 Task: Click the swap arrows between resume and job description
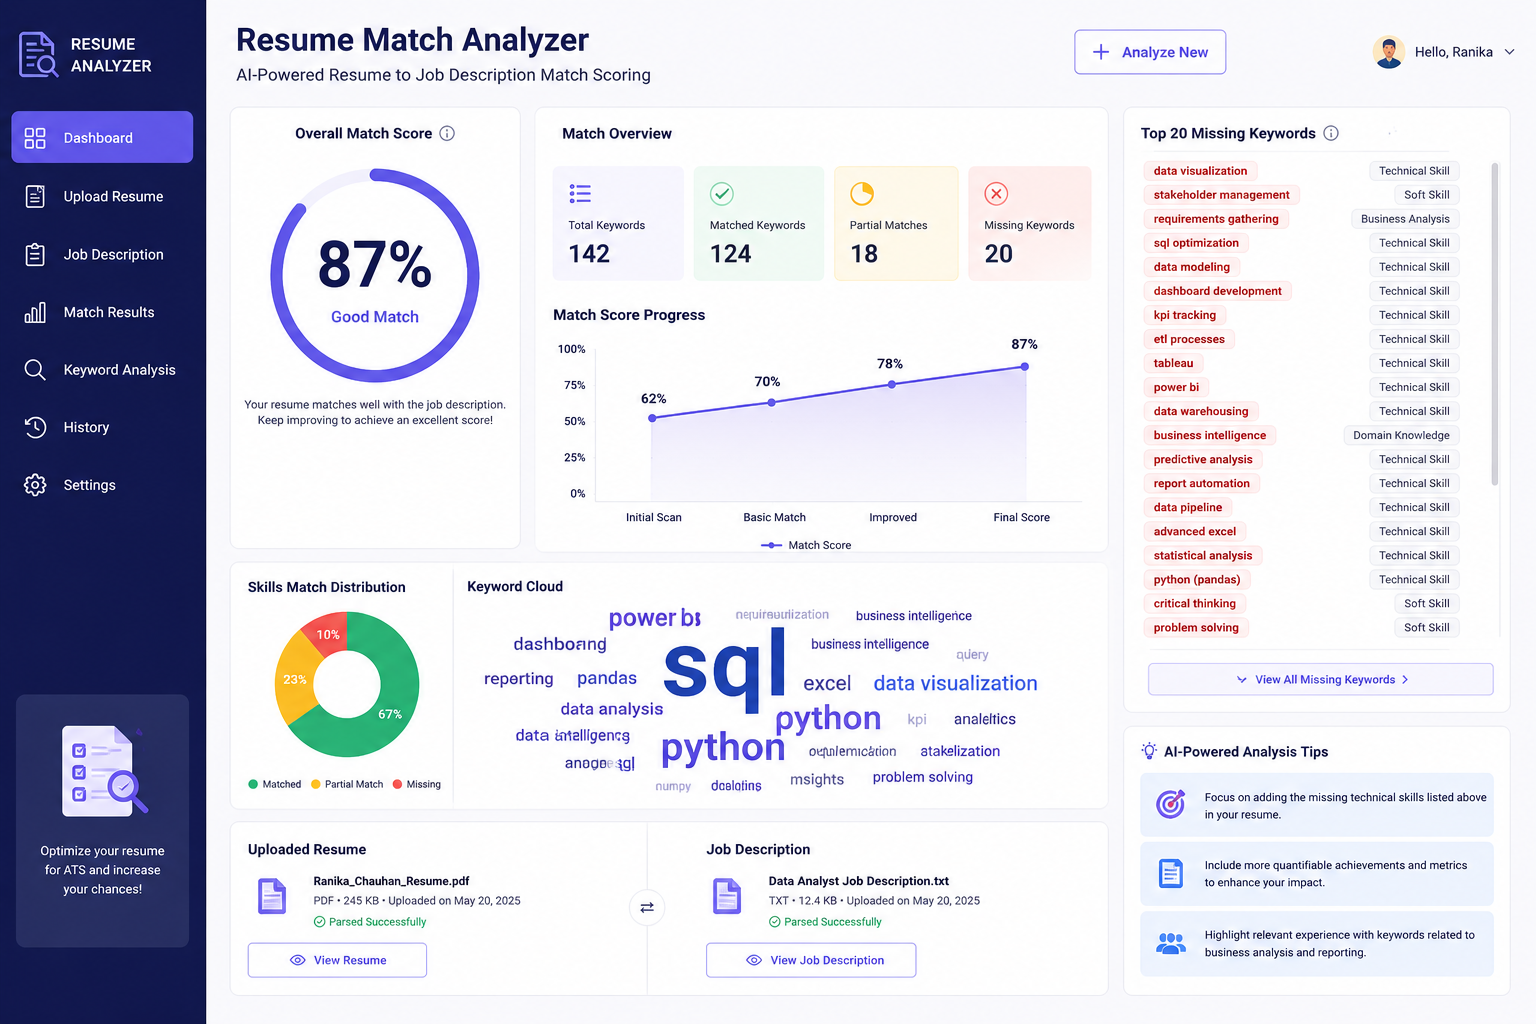click(x=647, y=907)
